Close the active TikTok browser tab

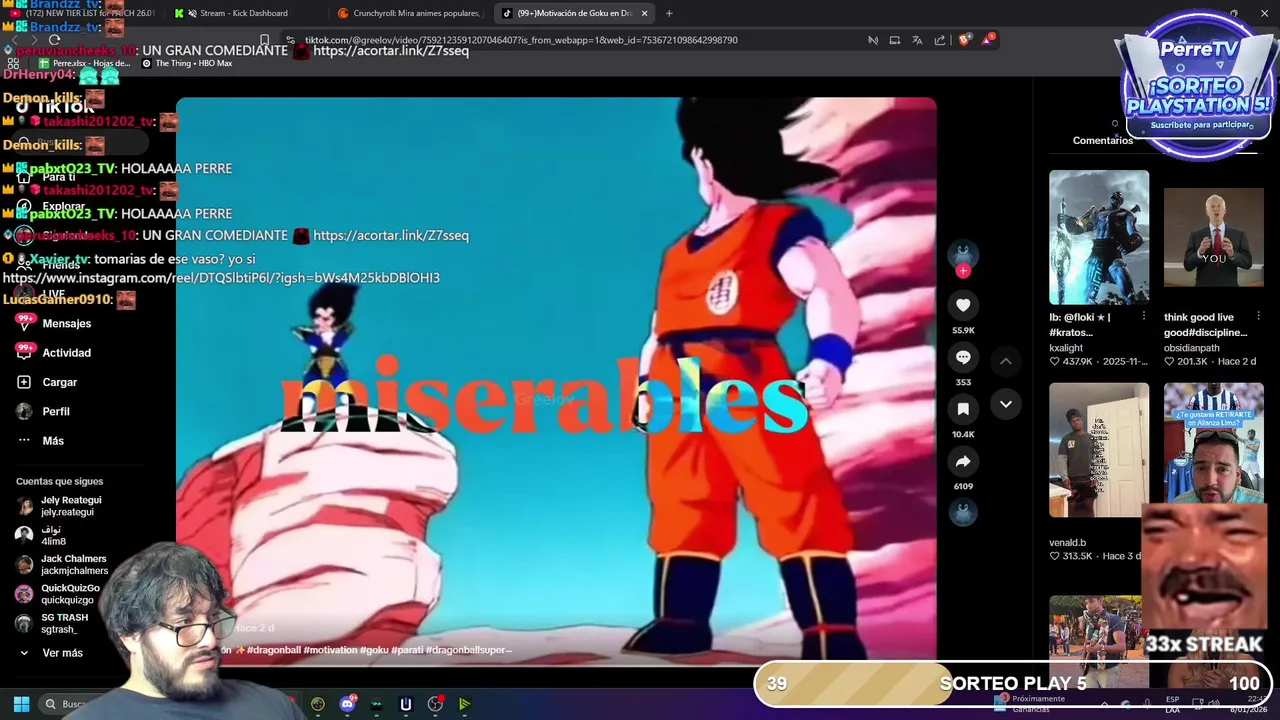tap(645, 13)
